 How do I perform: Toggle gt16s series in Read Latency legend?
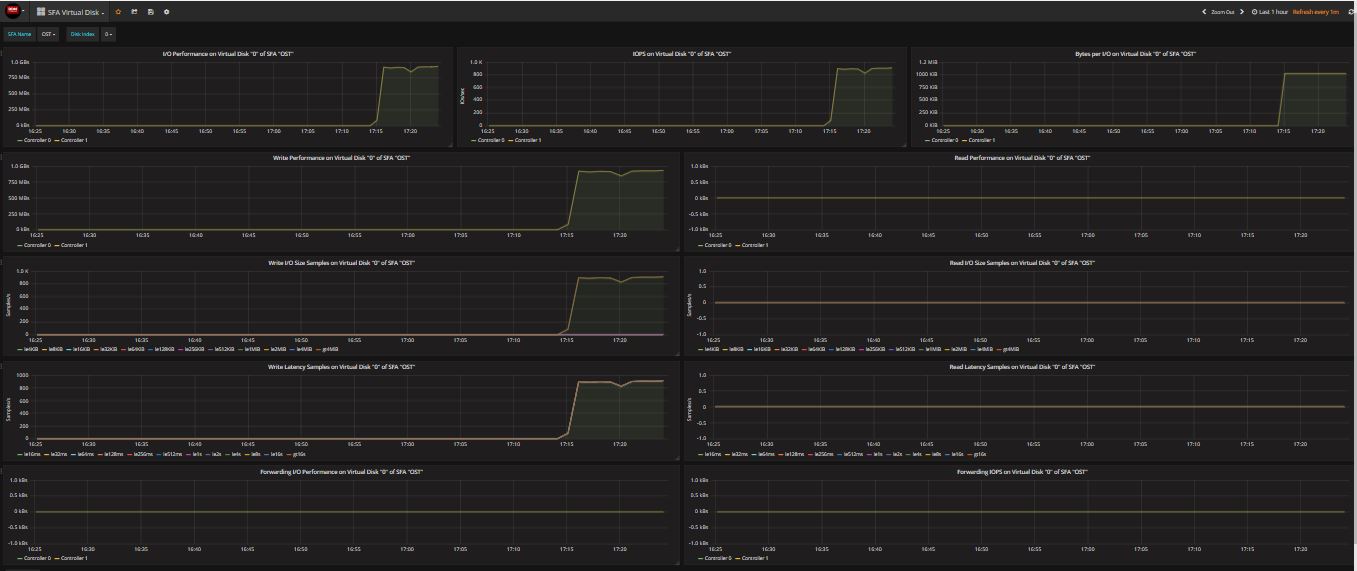[980, 454]
